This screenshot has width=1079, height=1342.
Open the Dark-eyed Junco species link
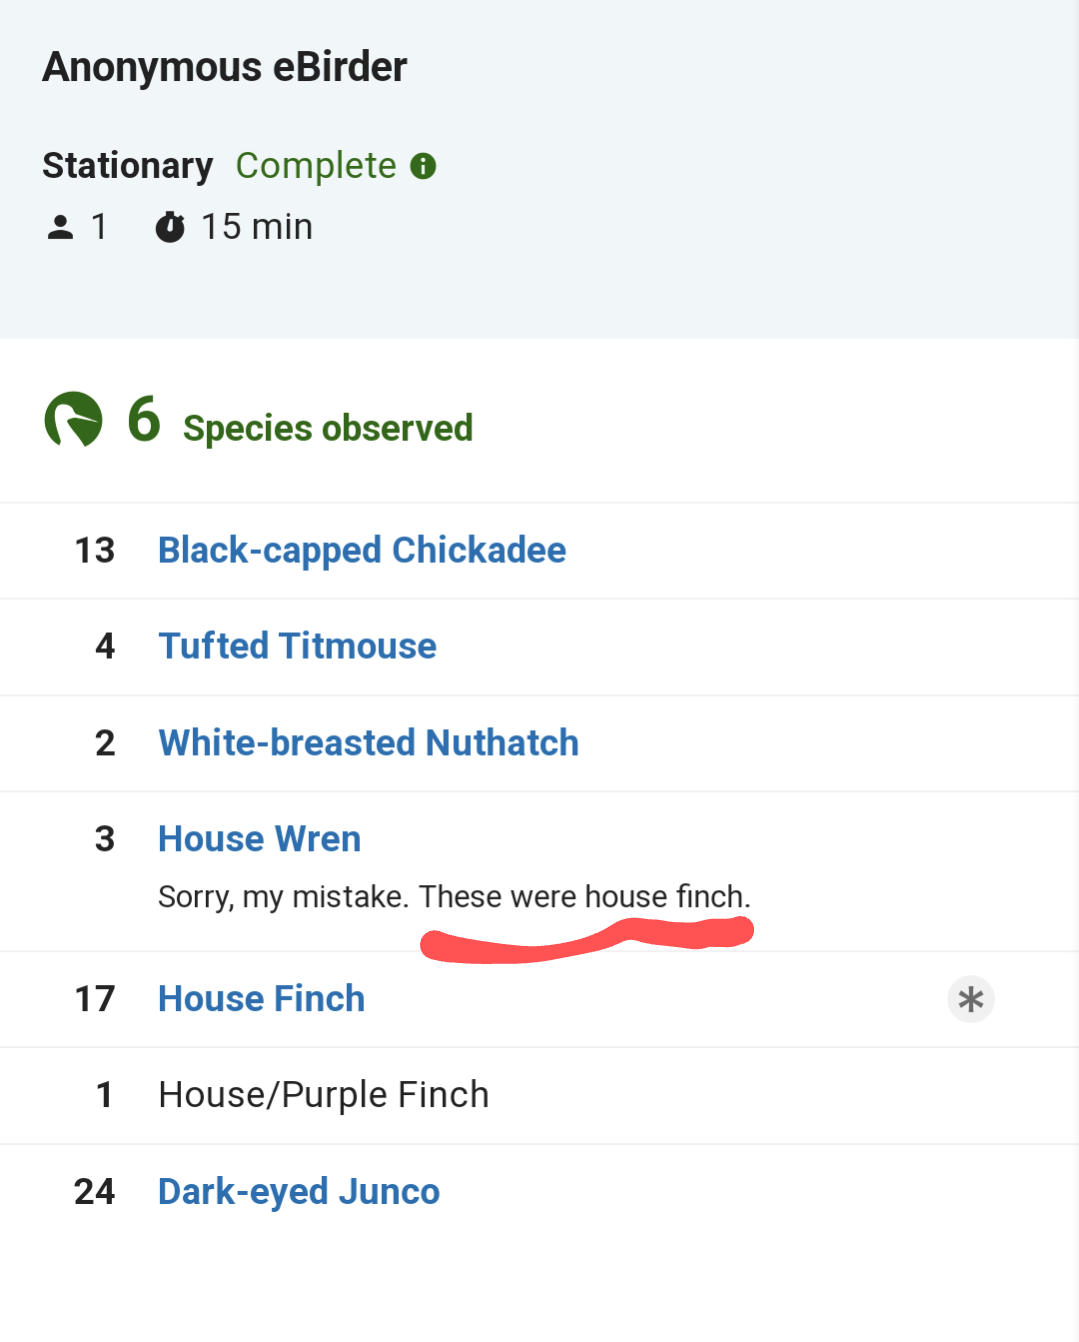[299, 1192]
